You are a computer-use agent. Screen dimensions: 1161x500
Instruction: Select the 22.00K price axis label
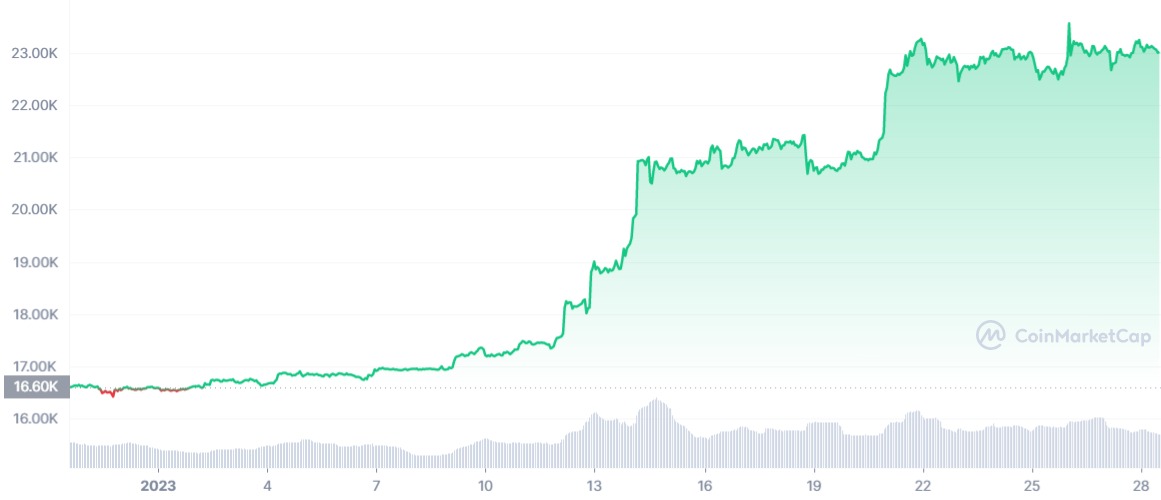[x=35, y=105]
